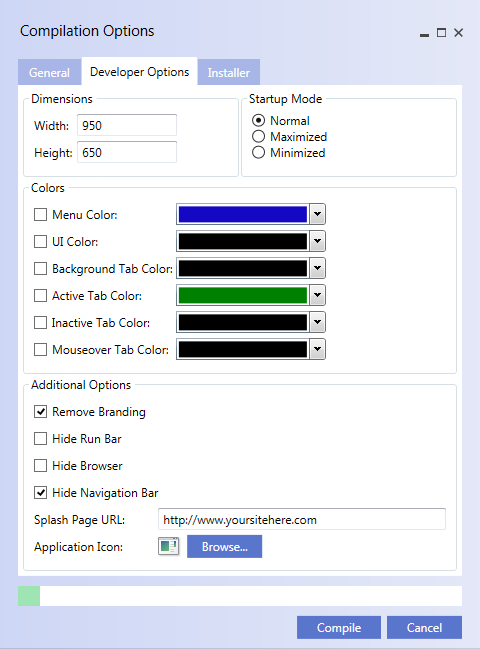
Task: Minimize the Compilation Options window
Action: click(x=424, y=33)
